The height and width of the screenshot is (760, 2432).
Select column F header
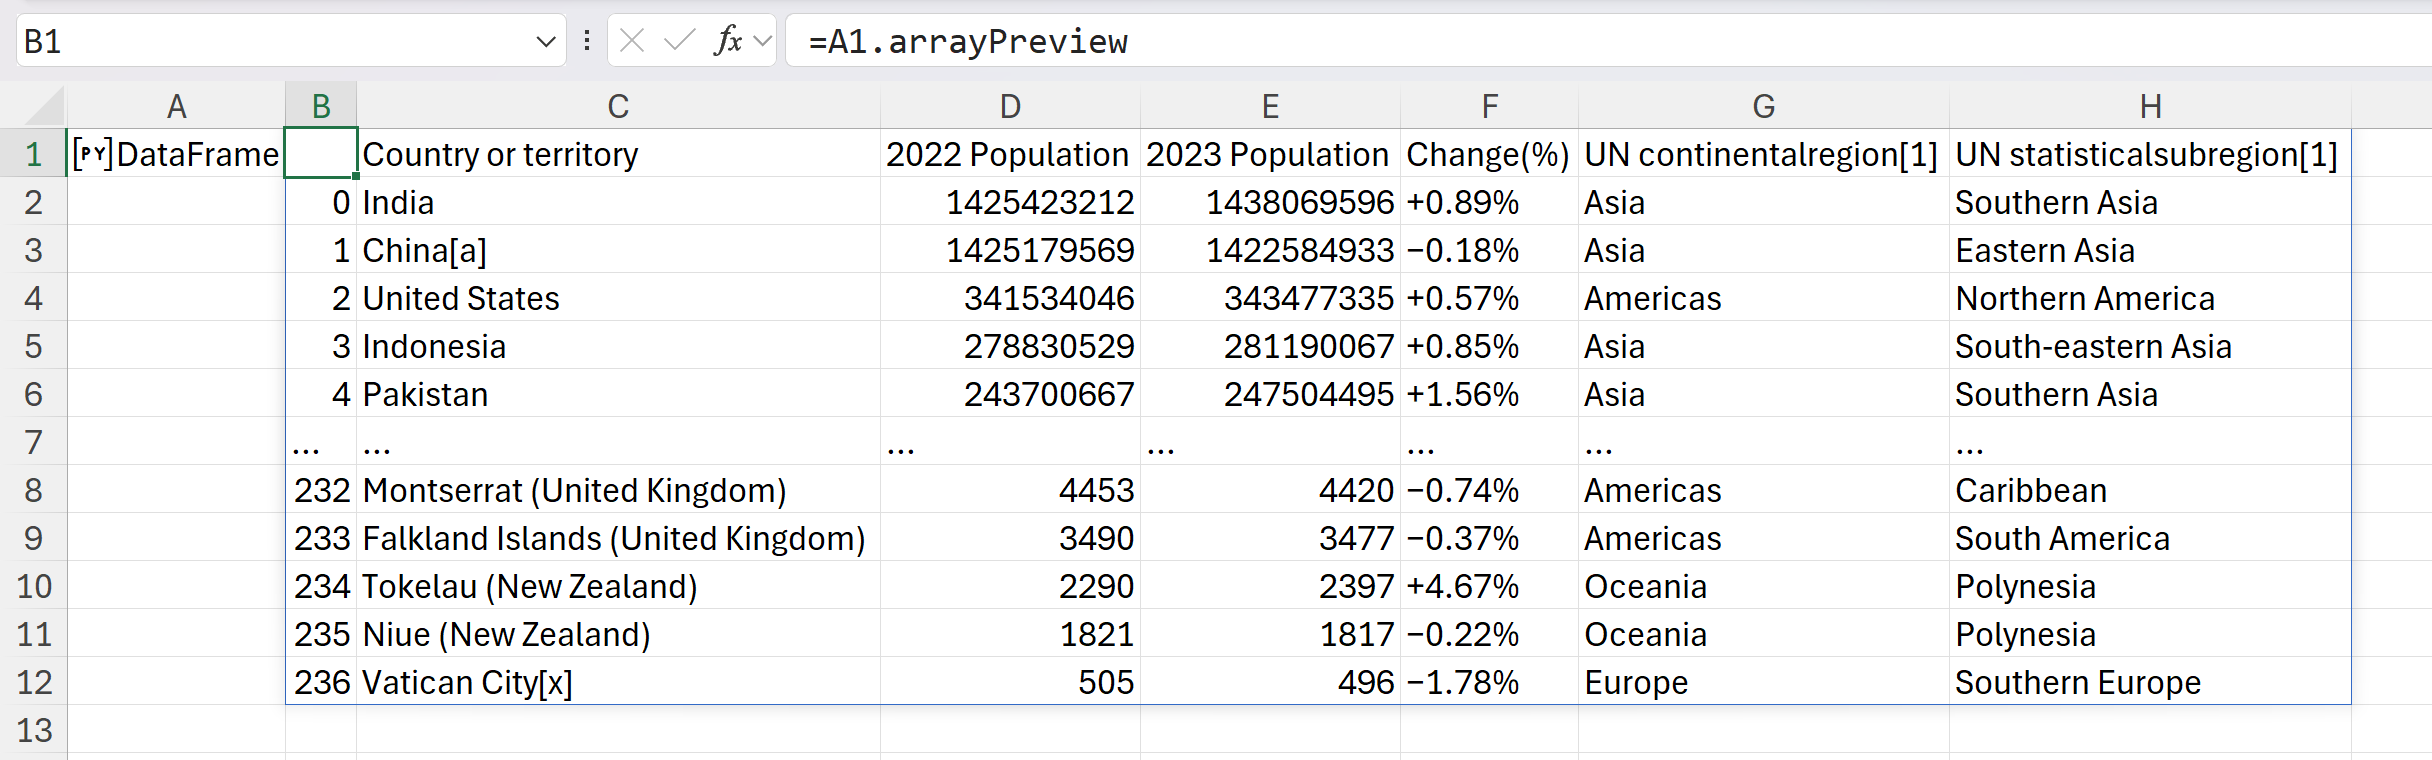(x=1489, y=106)
